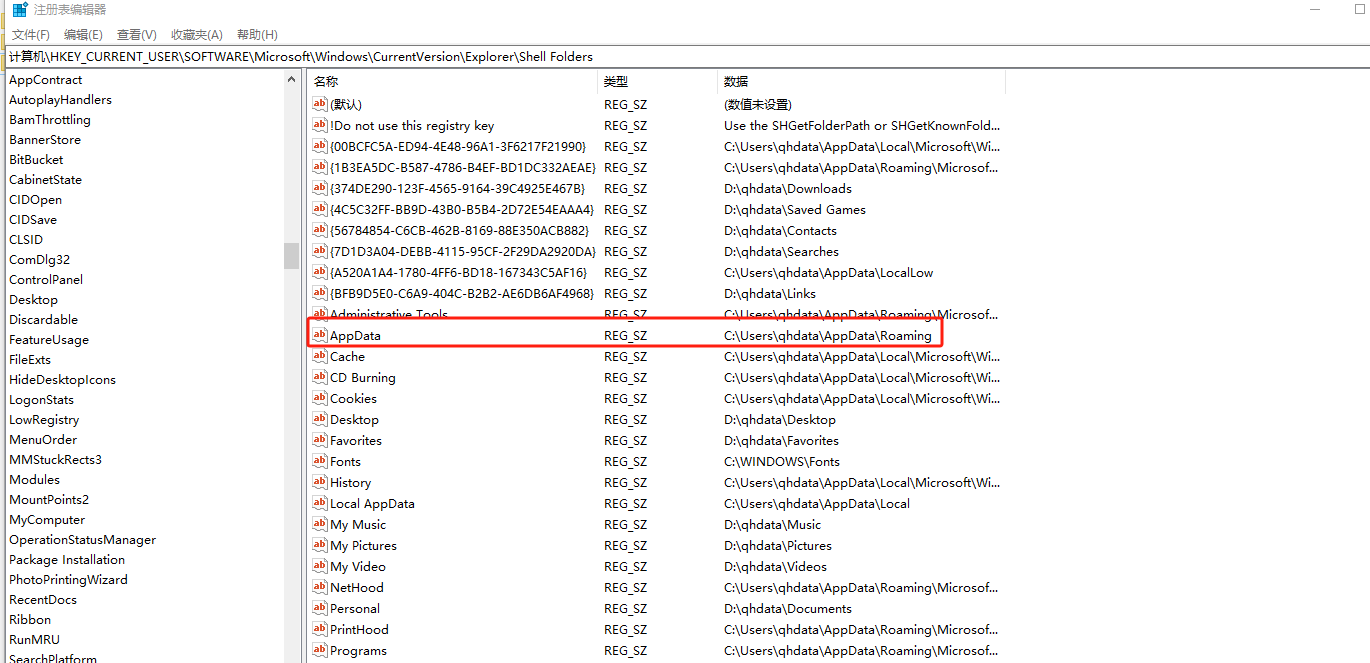
Task: Click the tree pane vertical scrollbar thumb
Action: [291, 256]
